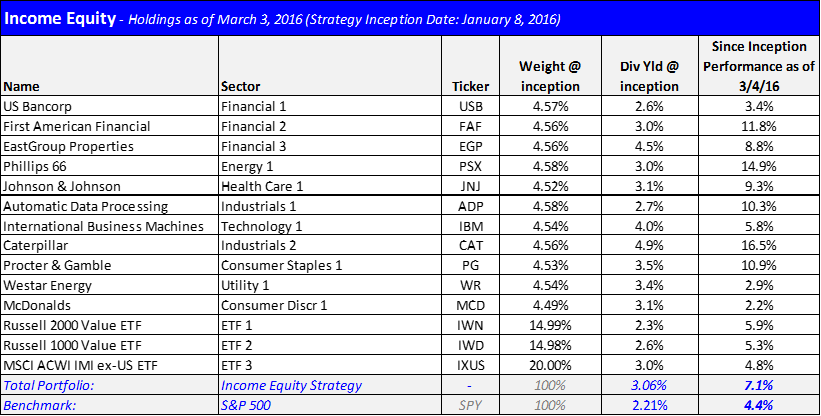This screenshot has width=821, height=416.
Task: Click the IXUS ticker cell
Action: pyautogui.click(x=471, y=365)
